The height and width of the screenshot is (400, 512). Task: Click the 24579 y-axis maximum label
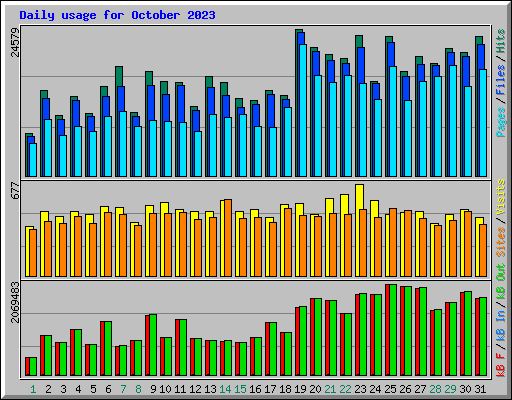click(x=15, y=42)
